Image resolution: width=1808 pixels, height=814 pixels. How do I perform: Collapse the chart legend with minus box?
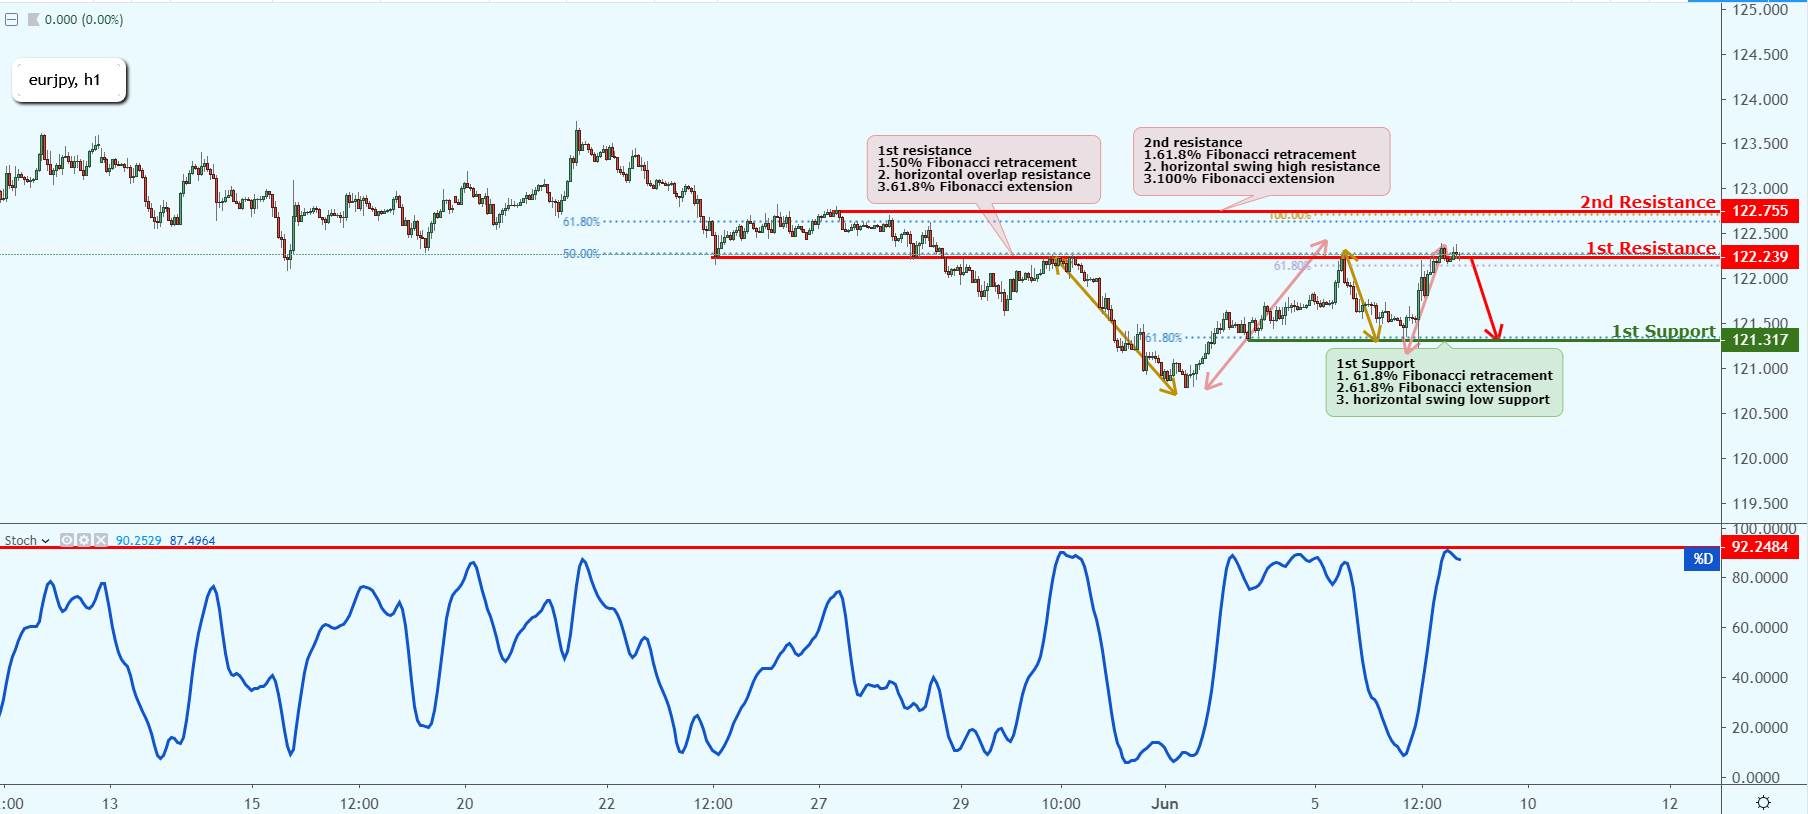(x=11, y=19)
